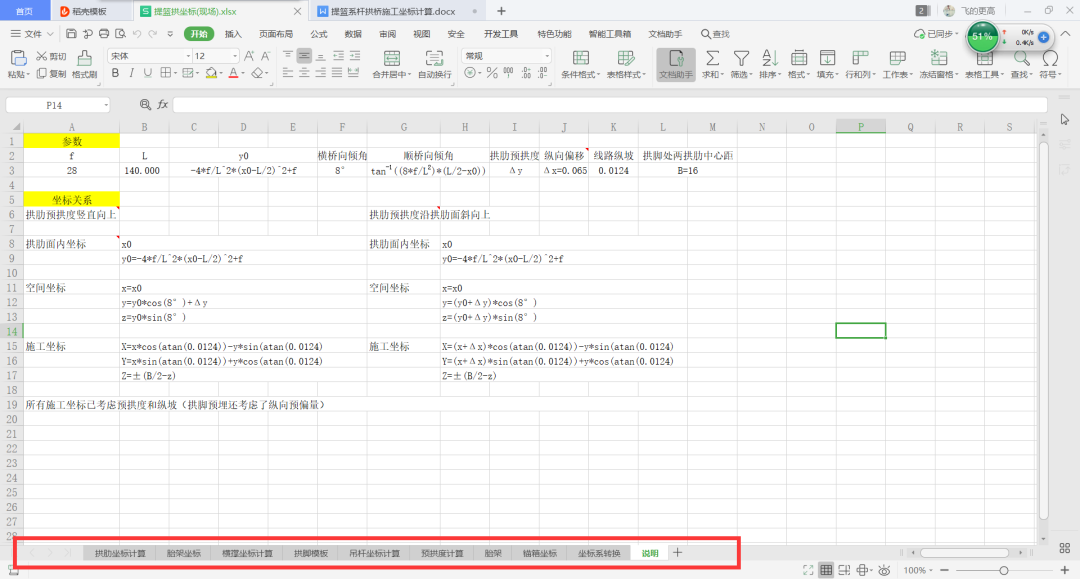Click the 查找 search button in menu bar
Viewport: 1080px width, 579px height.
point(715,34)
